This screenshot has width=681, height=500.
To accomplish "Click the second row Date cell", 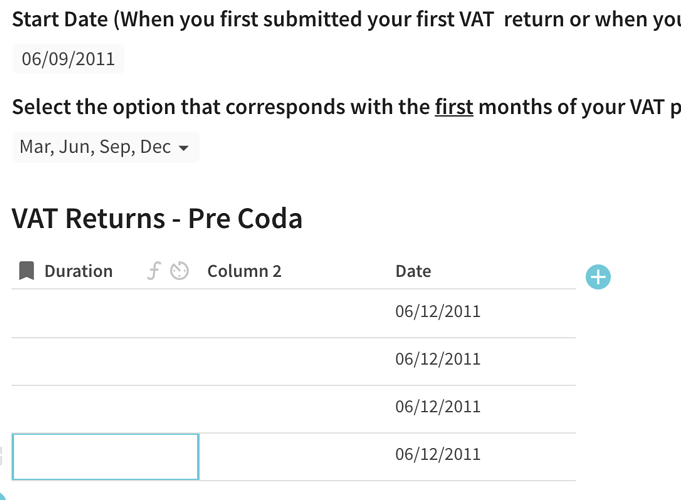I will 438,359.
